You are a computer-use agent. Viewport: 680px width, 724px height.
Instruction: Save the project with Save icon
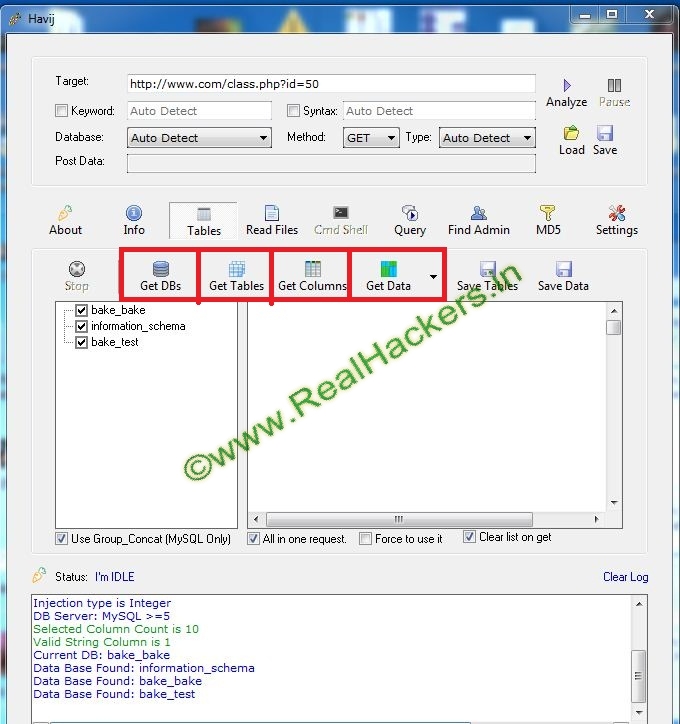pyautogui.click(x=605, y=133)
